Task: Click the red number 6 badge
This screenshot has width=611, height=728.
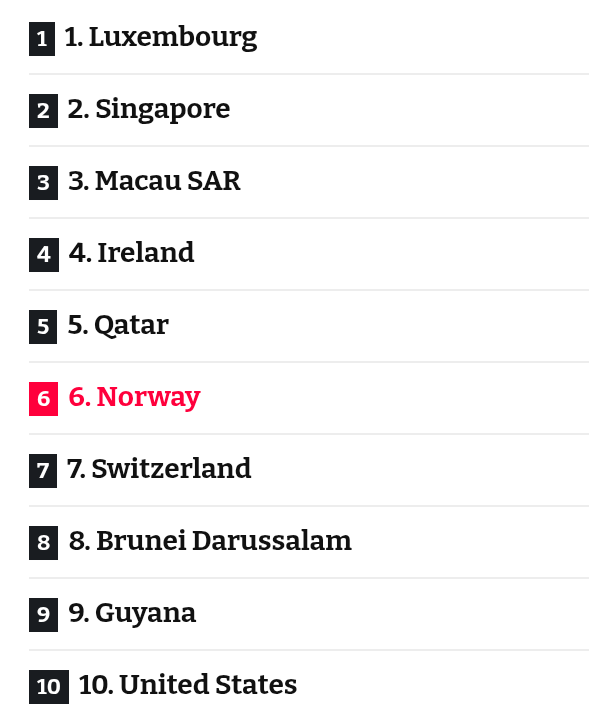Action: pyautogui.click(x=43, y=399)
